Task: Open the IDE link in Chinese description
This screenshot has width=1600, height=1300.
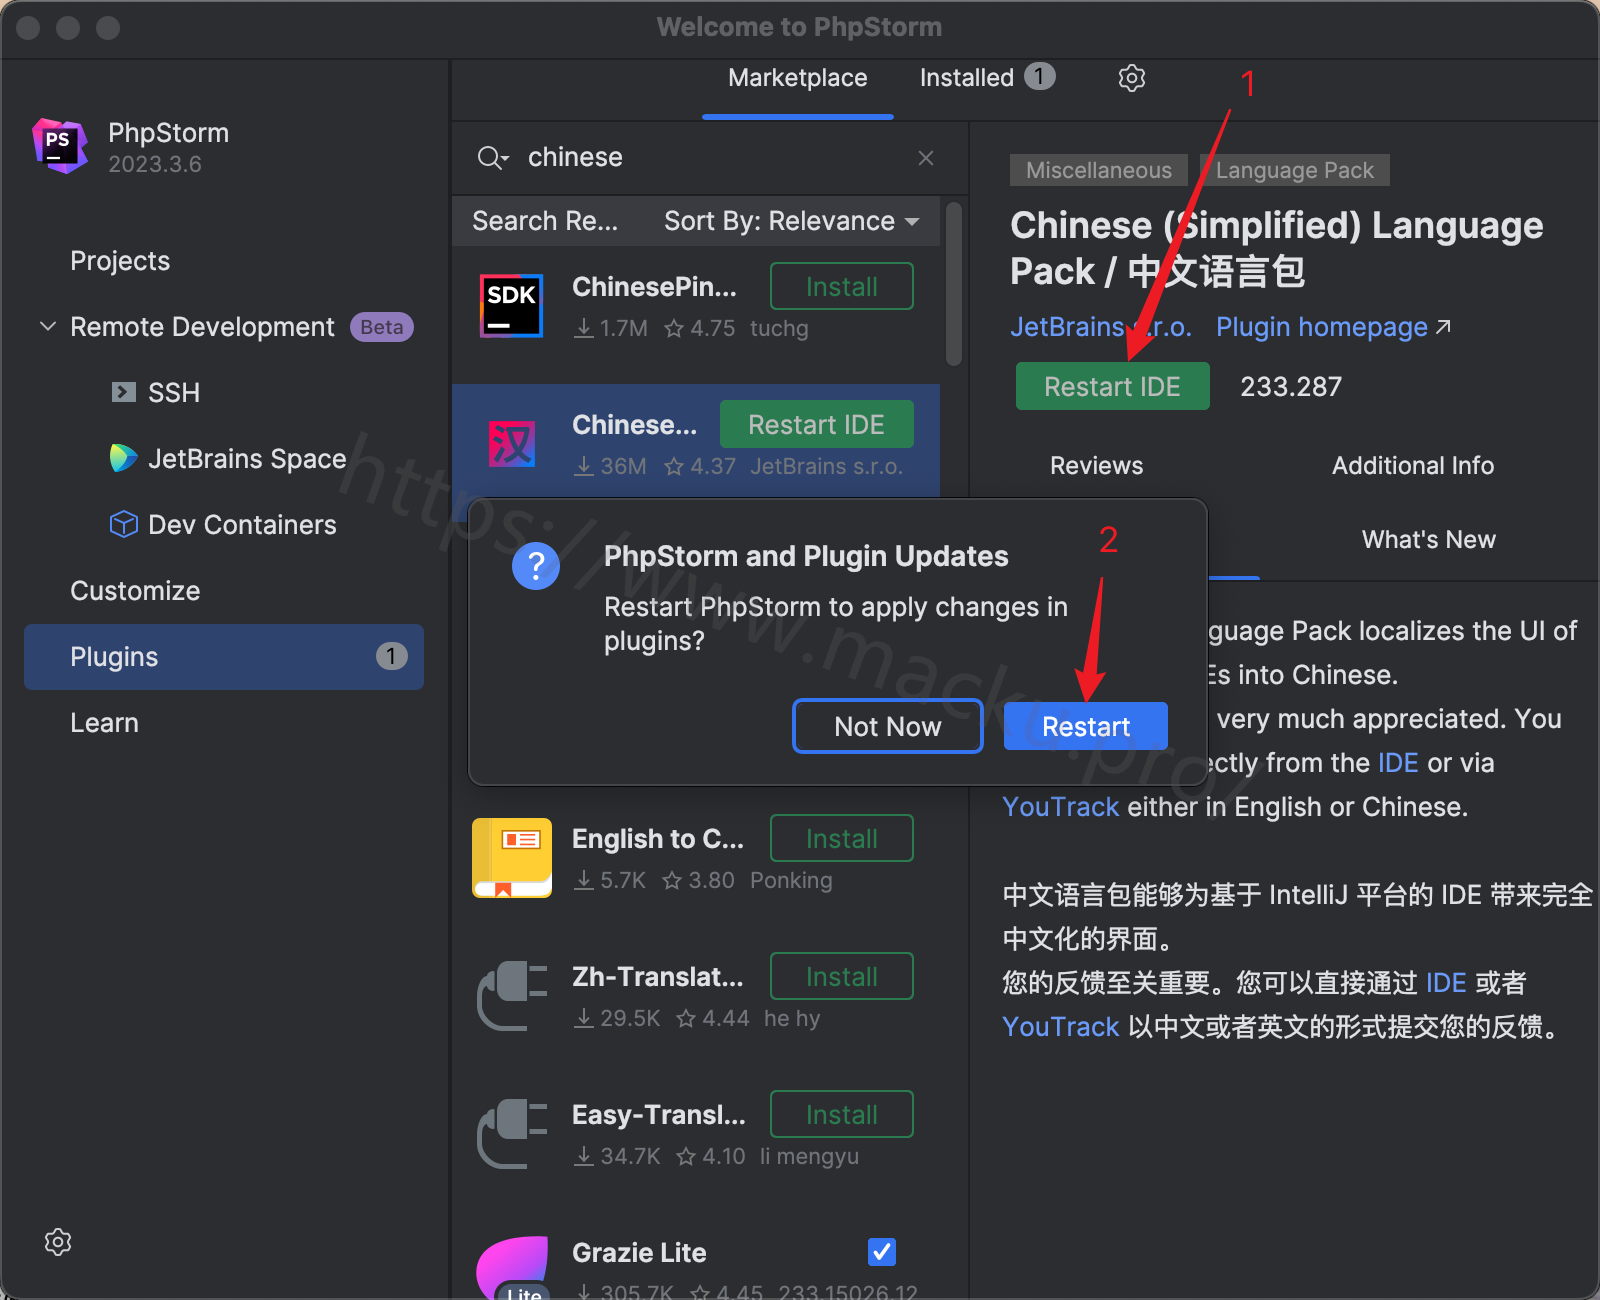Action: pos(1446,983)
